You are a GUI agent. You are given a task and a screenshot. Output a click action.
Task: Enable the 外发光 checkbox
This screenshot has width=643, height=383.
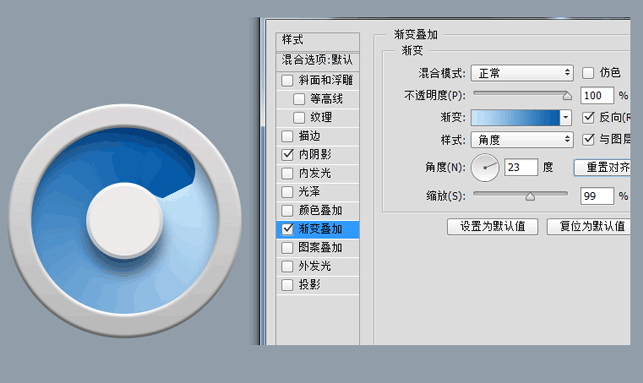[287, 267]
